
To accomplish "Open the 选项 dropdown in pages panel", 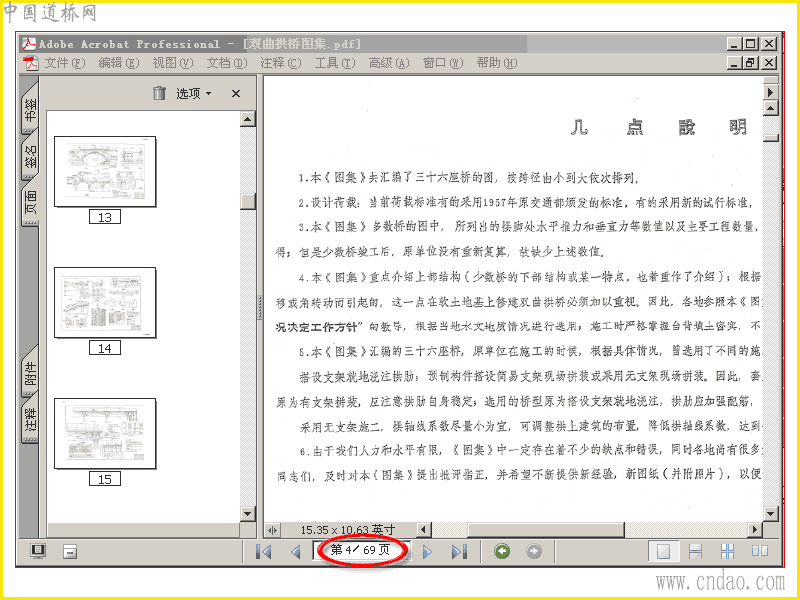I will 194,93.
